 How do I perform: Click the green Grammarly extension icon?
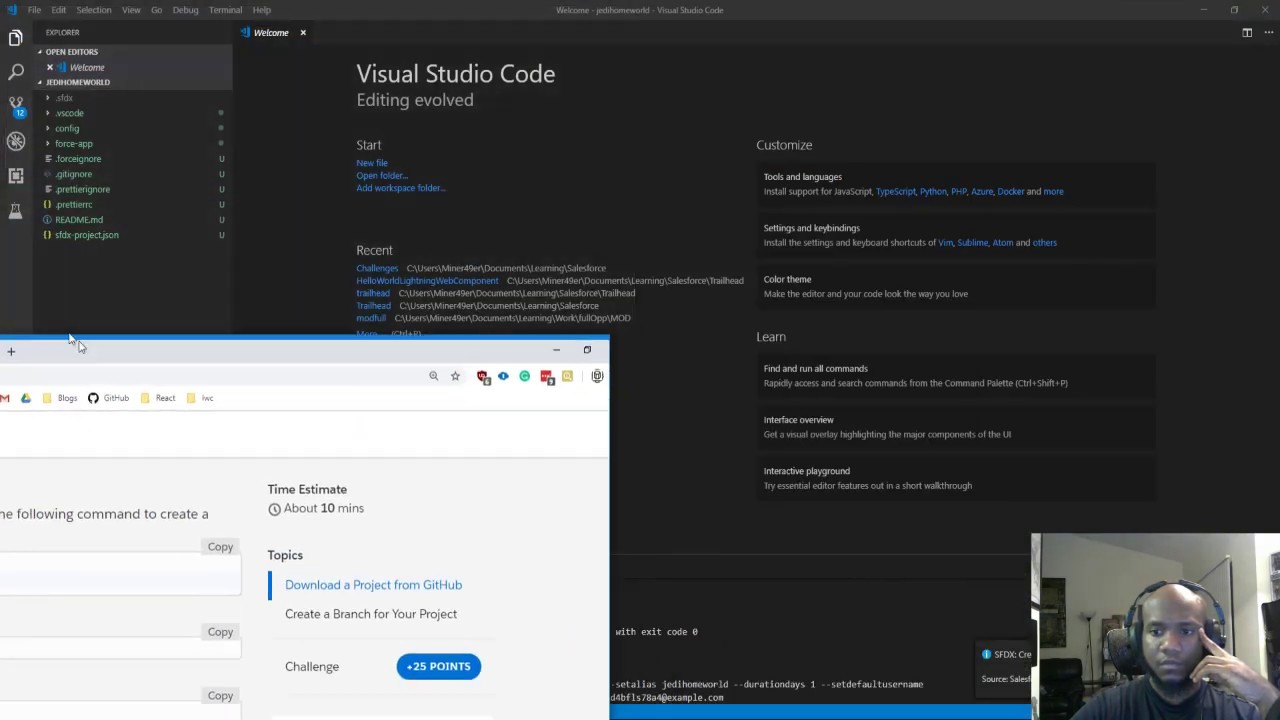tap(524, 376)
